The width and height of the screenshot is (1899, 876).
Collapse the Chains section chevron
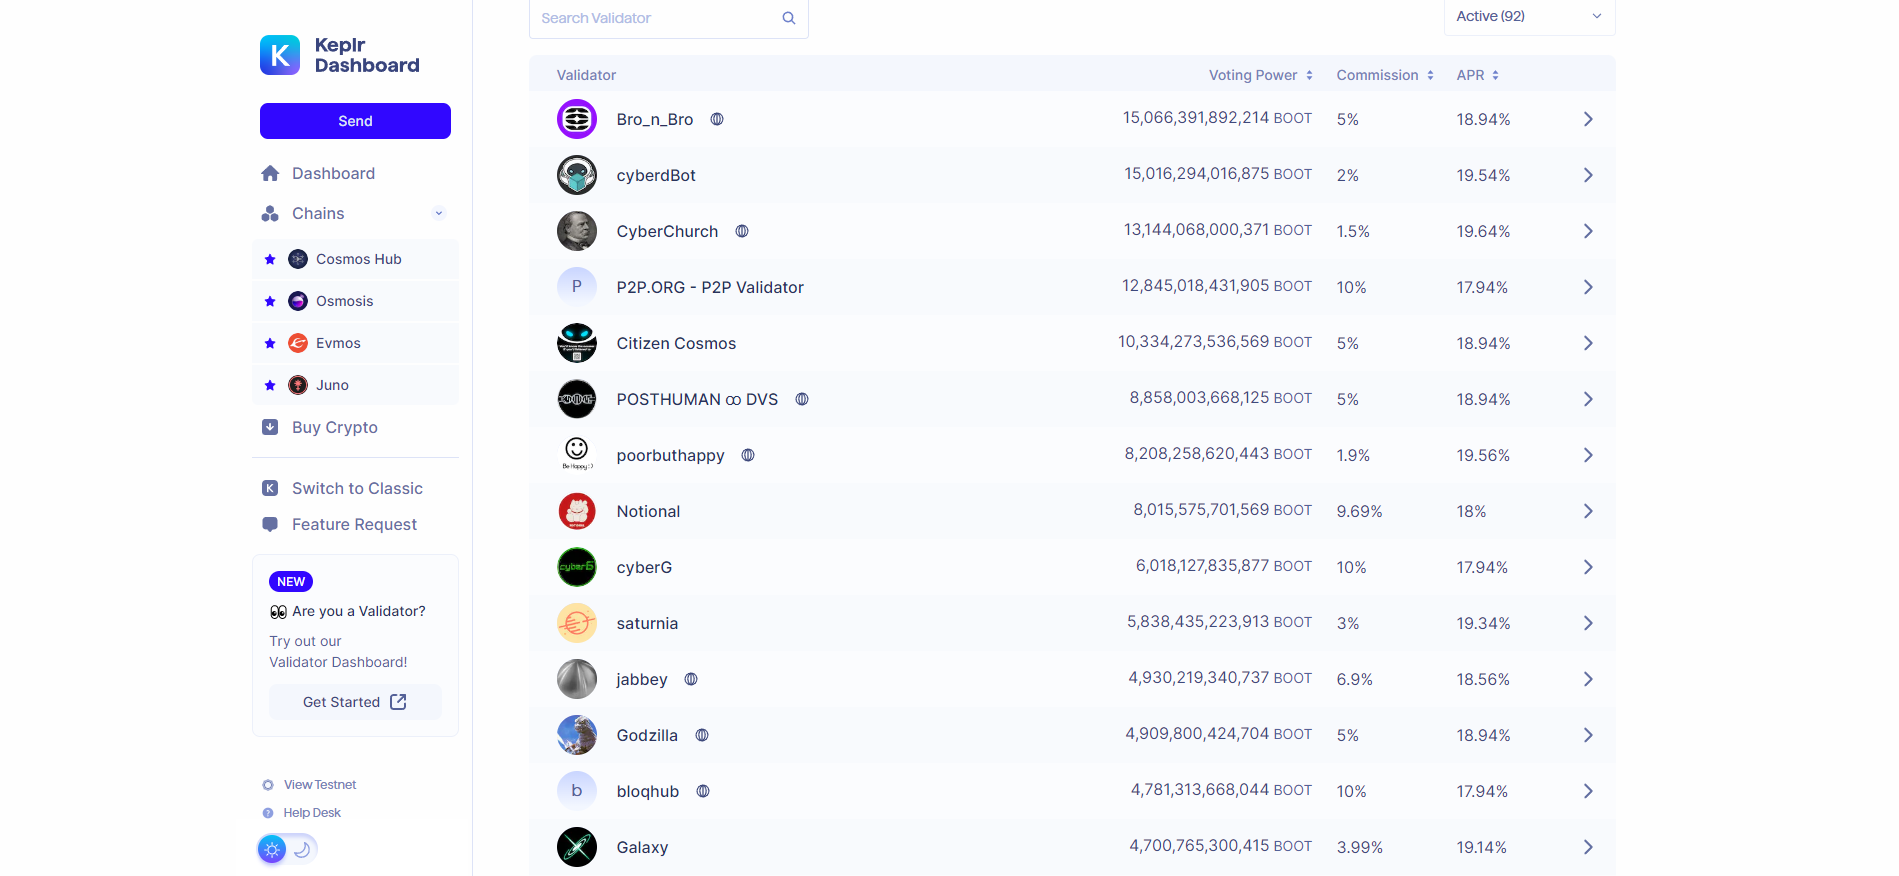(438, 213)
